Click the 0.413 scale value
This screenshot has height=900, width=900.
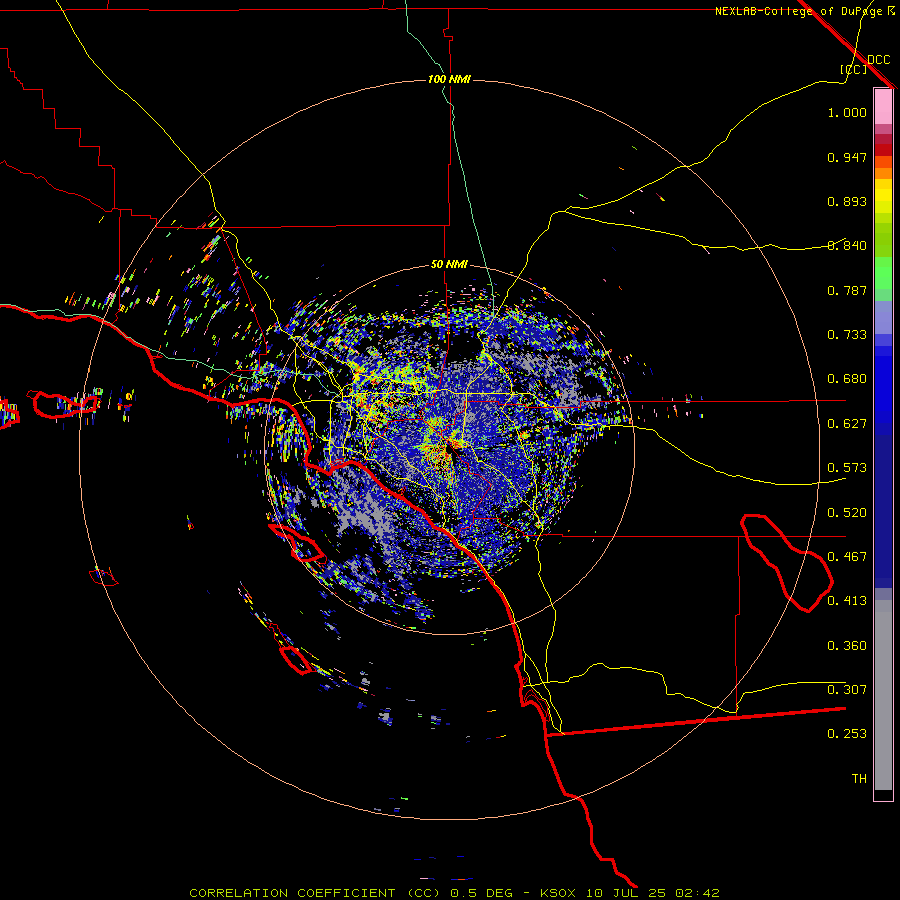(847, 601)
